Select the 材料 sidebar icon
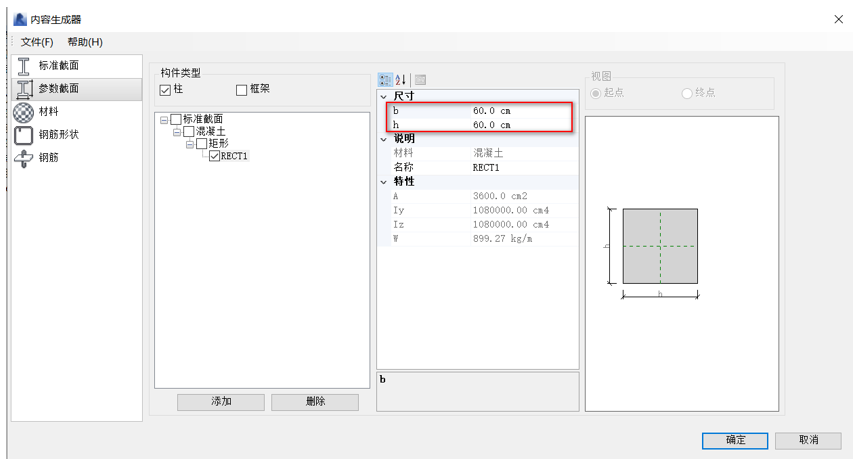 [24, 112]
